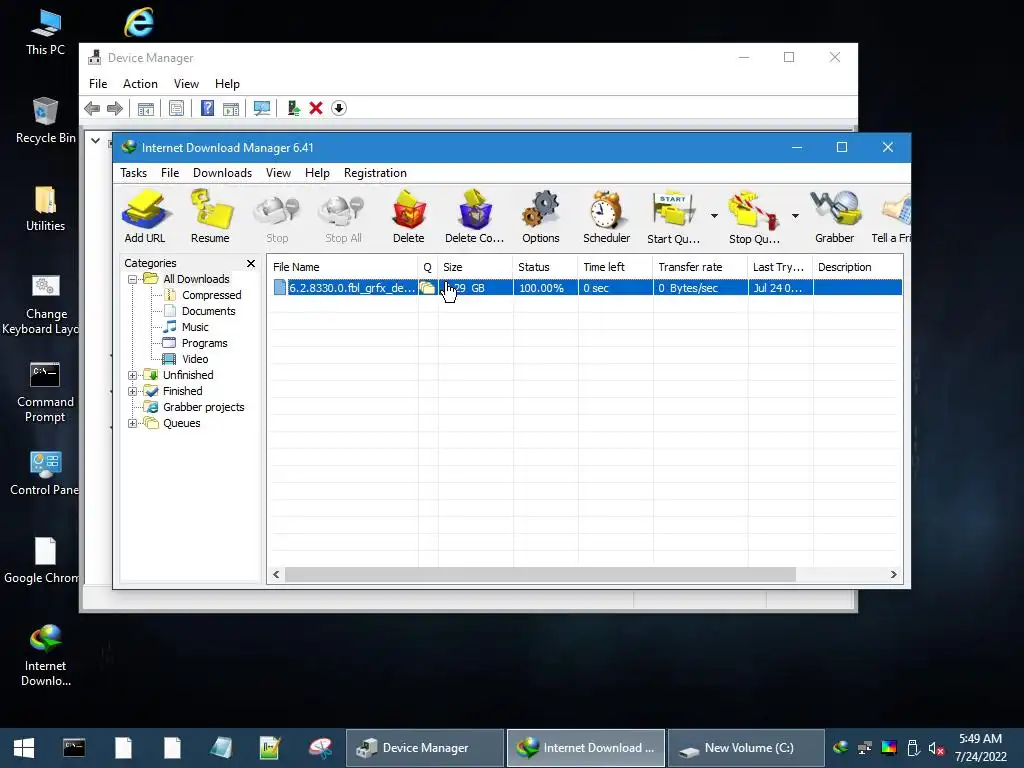
Task: Open the Scheduler alarm clock icon
Action: [607, 217]
